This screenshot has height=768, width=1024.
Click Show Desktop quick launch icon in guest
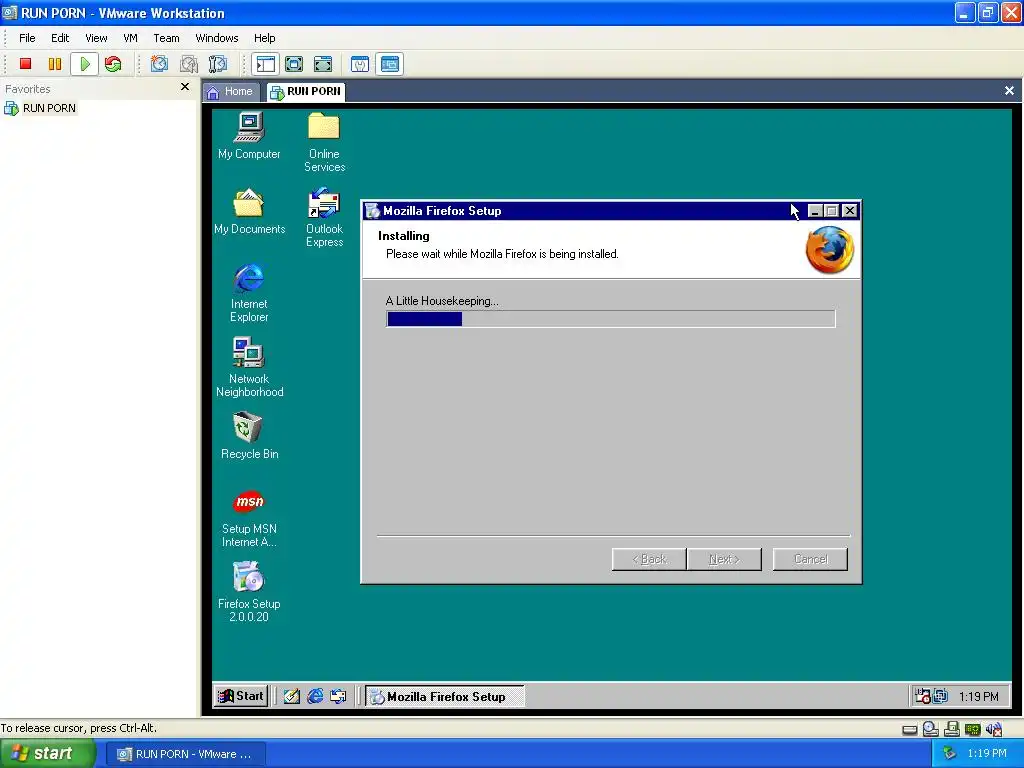291,696
